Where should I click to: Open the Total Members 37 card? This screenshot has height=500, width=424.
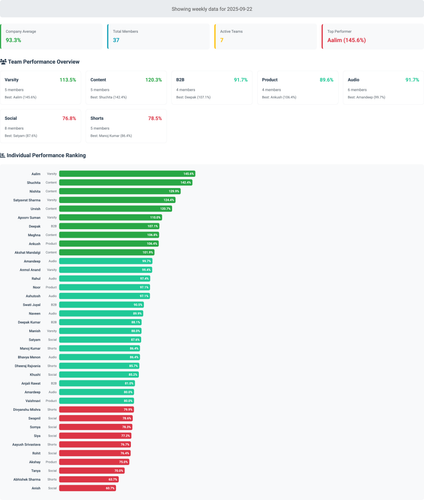158,36
